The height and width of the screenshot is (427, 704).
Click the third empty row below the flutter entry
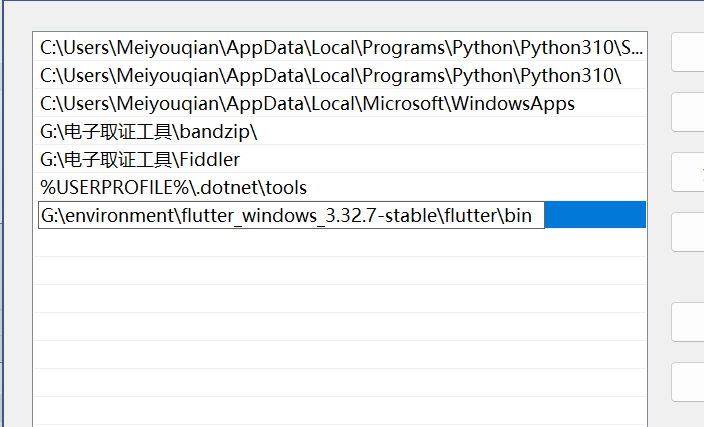pyautogui.click(x=340, y=299)
